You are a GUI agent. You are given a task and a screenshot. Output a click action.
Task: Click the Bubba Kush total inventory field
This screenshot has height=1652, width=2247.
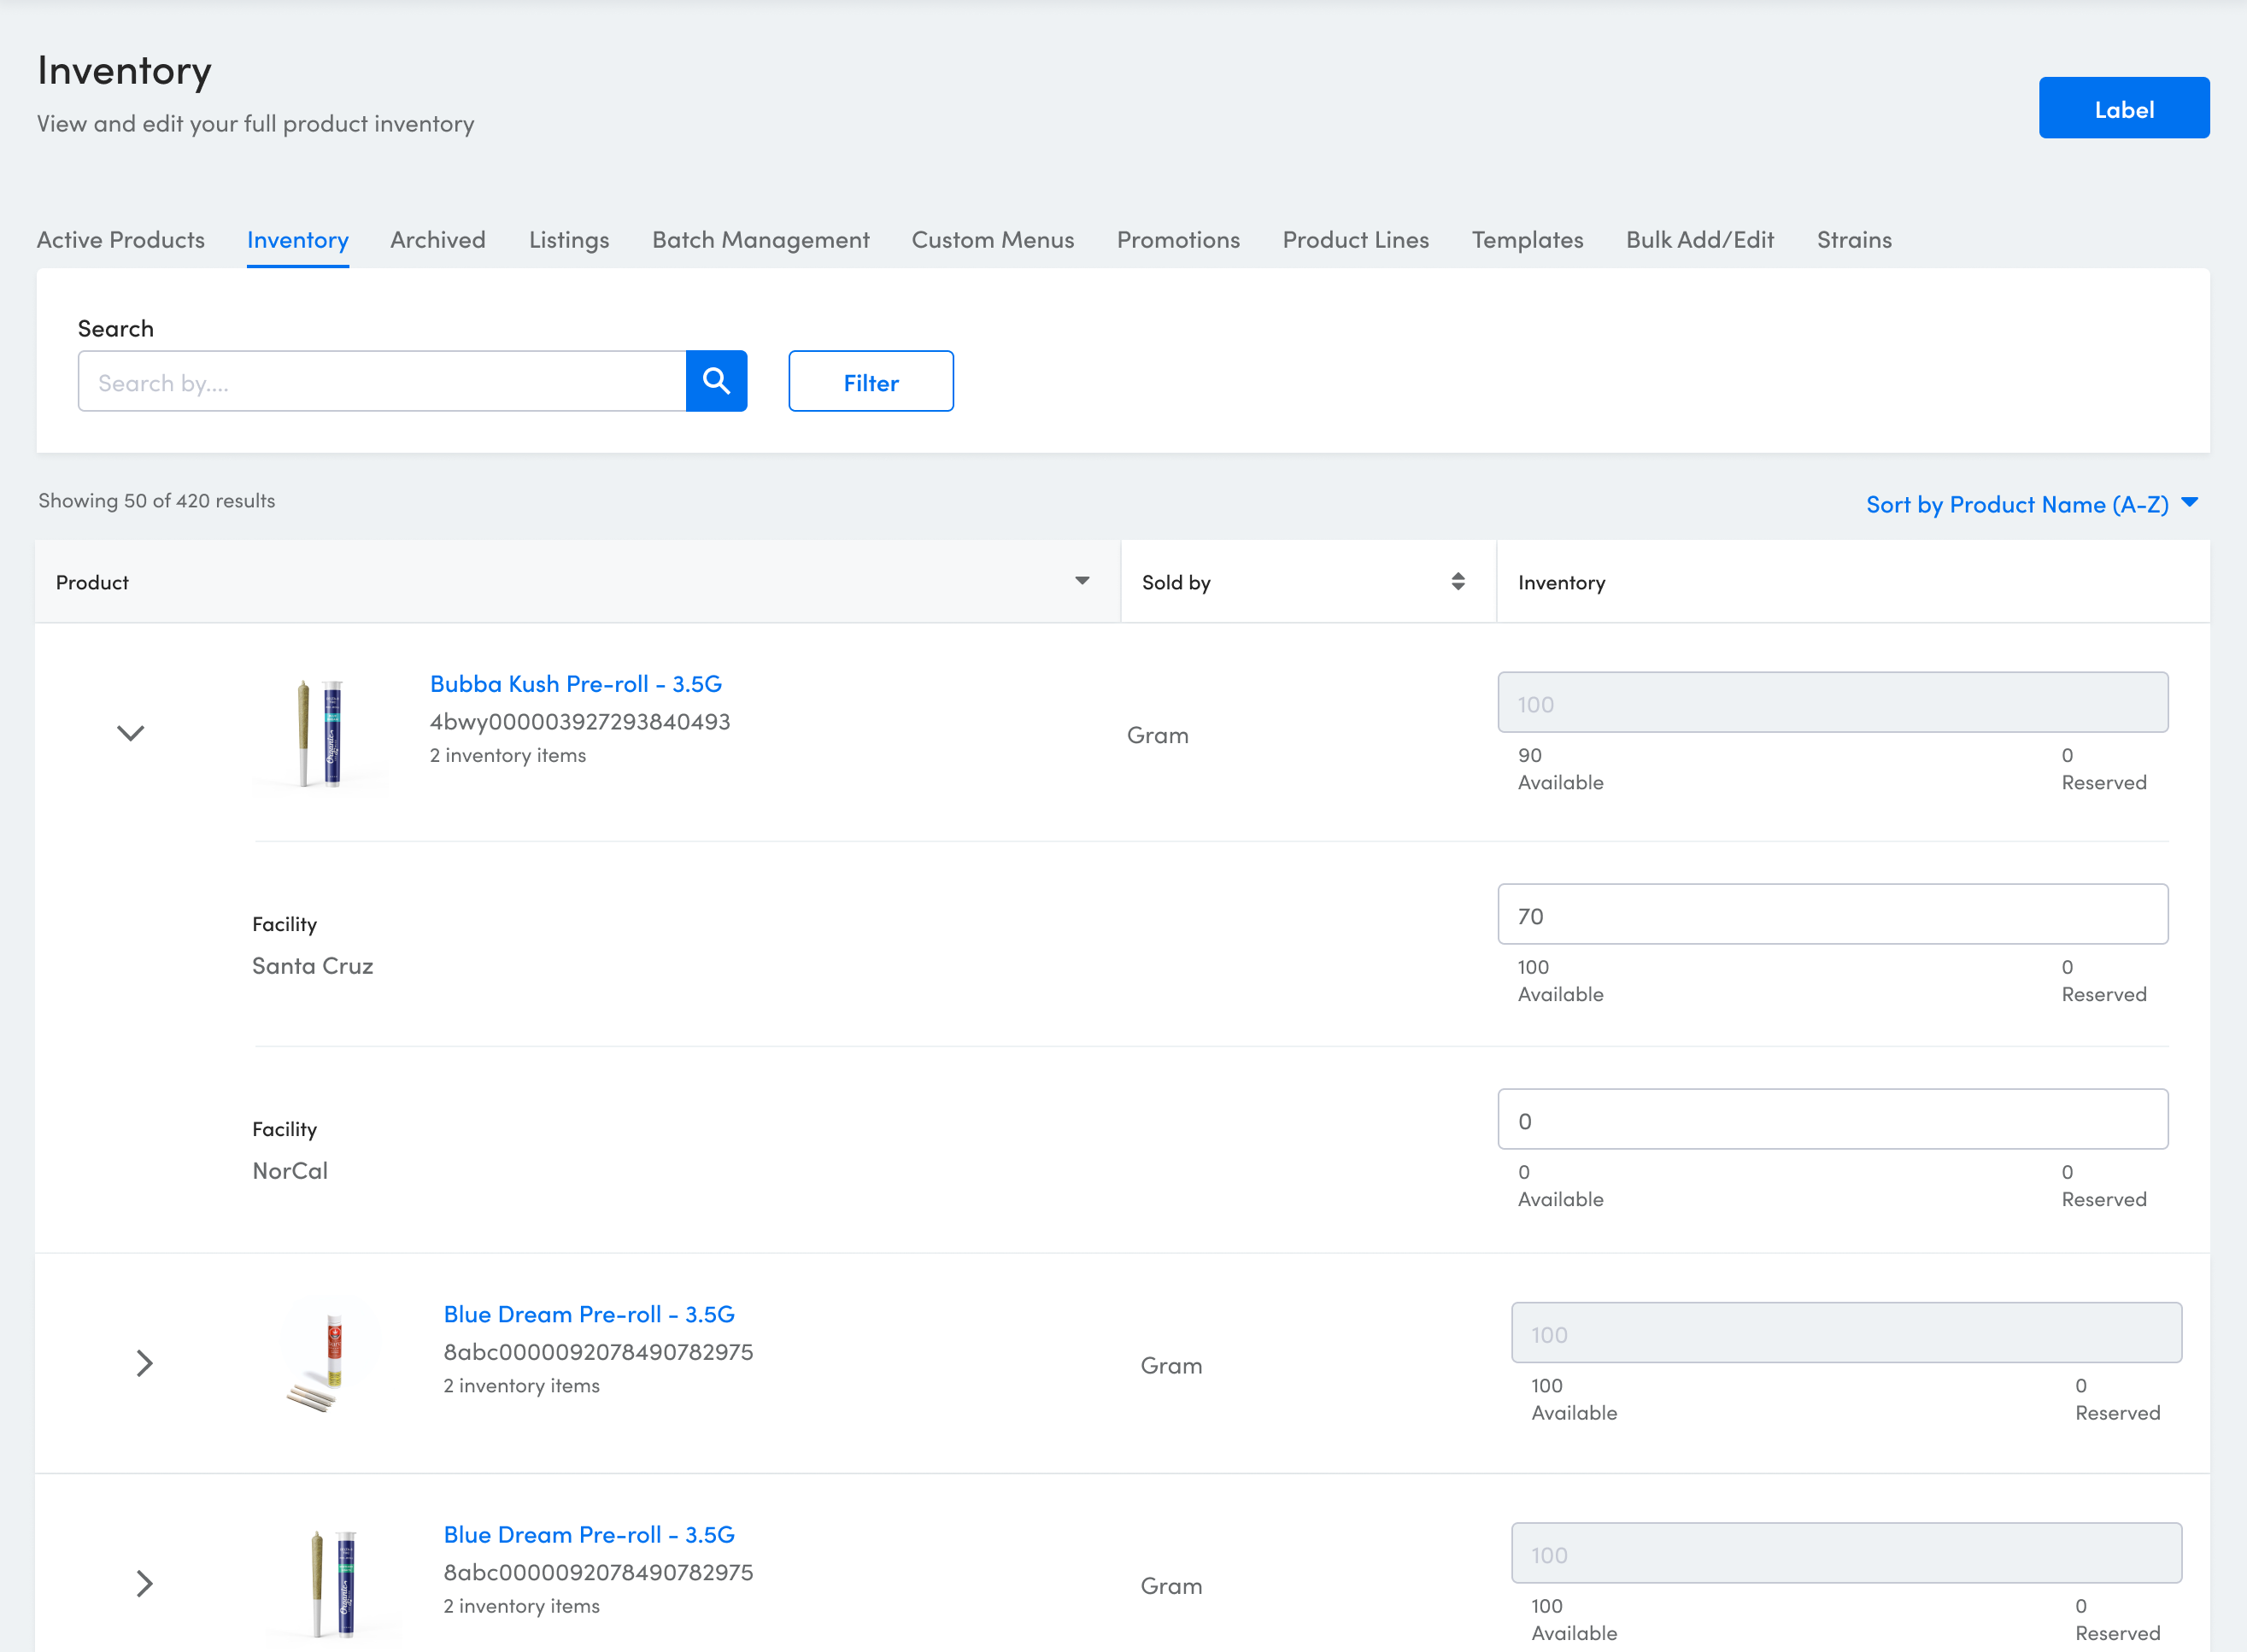tap(1833, 702)
